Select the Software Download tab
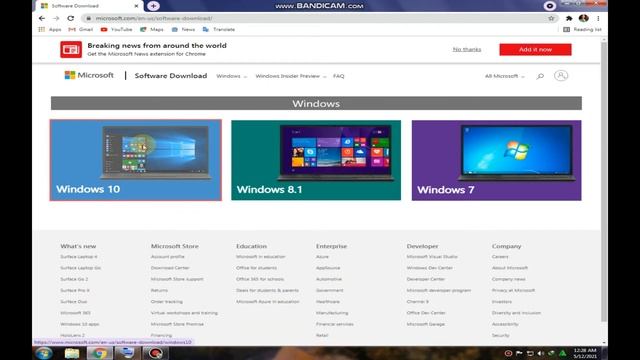The height and width of the screenshot is (360, 640). click(x=89, y=6)
